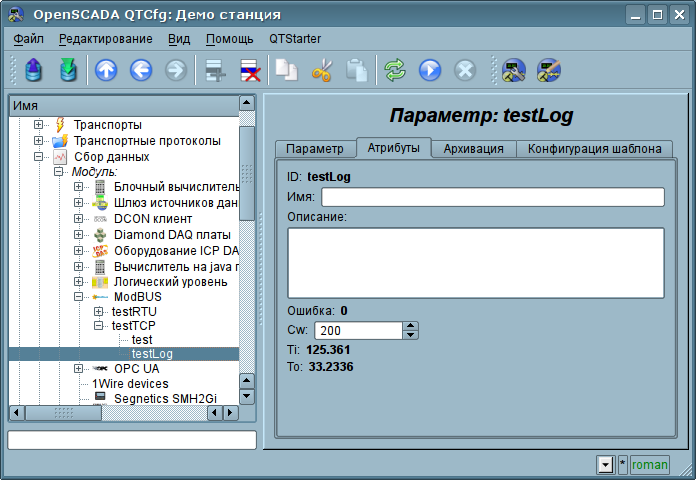
Task: Switch to the Архивация tab
Action: click(473, 149)
